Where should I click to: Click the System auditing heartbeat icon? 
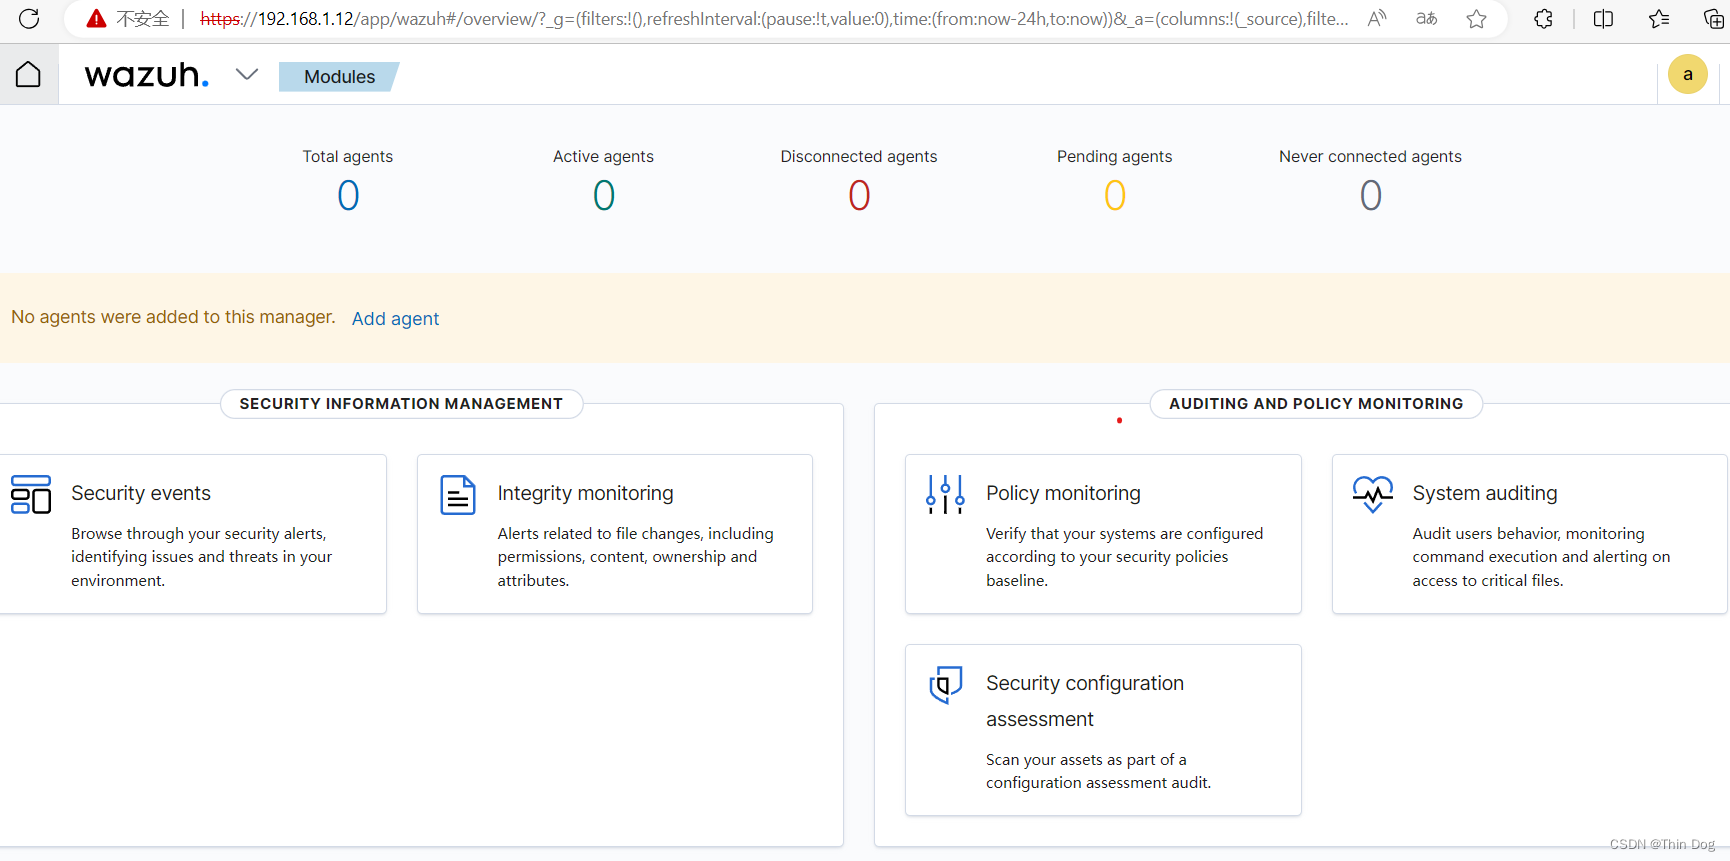pyautogui.click(x=1373, y=494)
